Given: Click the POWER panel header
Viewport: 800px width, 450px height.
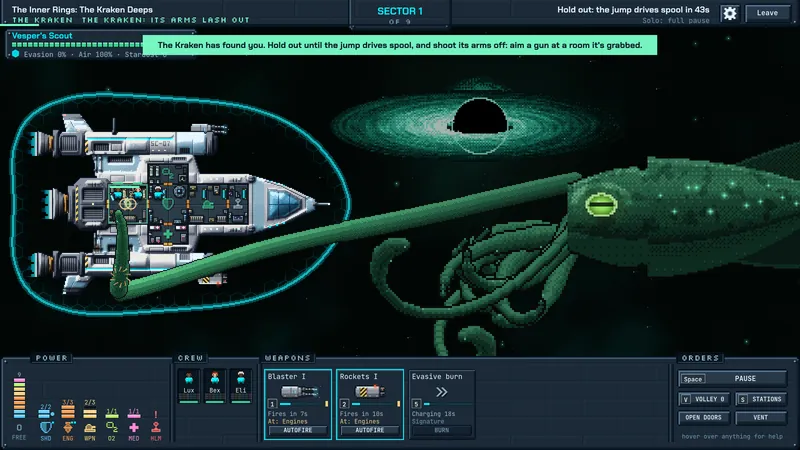Looking at the screenshot, I should [52, 358].
